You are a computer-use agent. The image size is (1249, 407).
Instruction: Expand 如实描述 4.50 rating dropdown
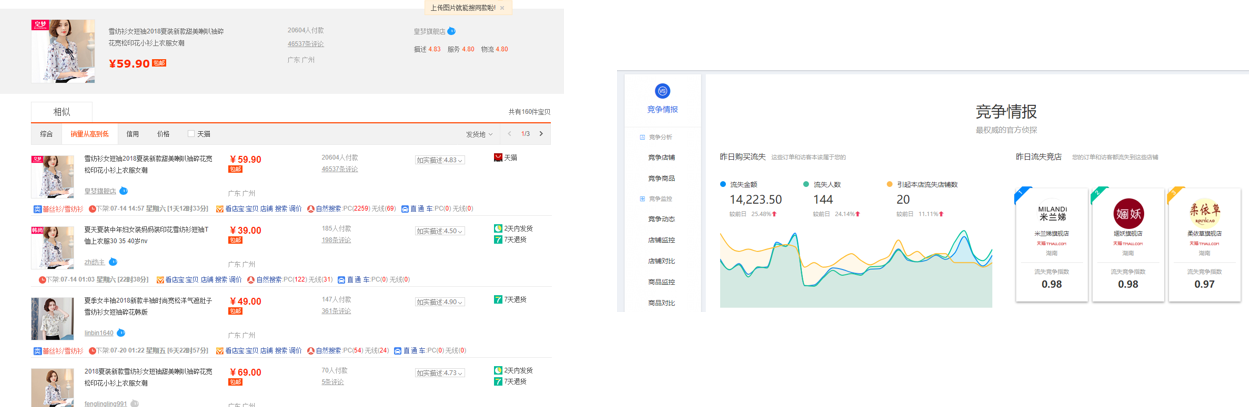440,231
